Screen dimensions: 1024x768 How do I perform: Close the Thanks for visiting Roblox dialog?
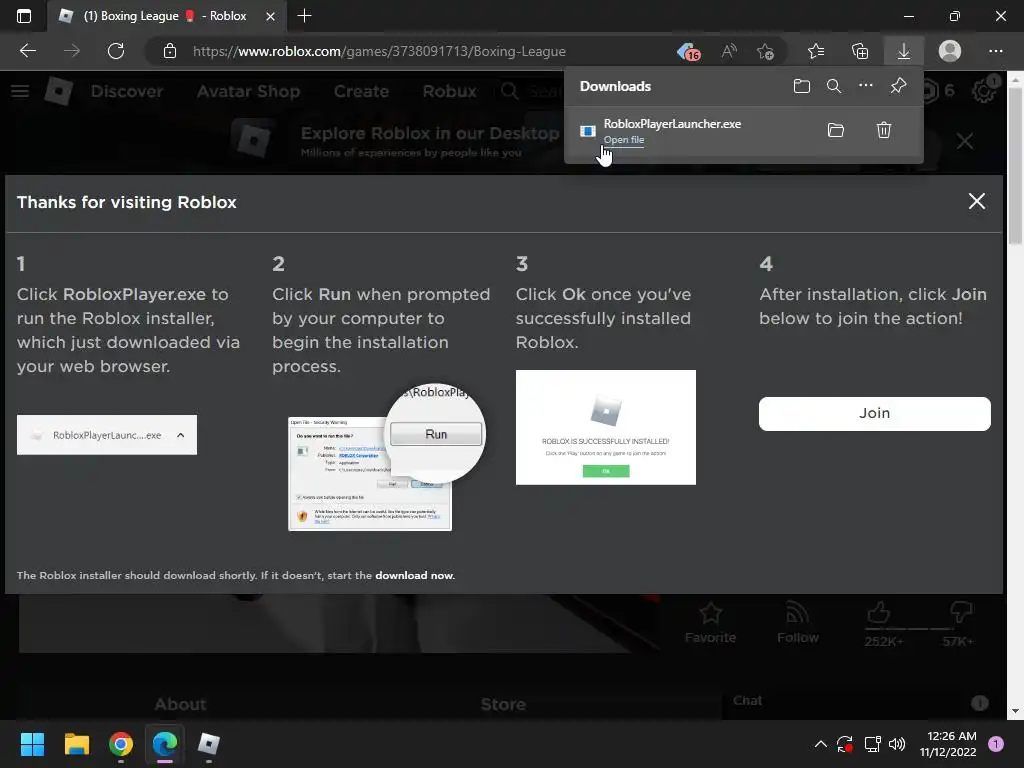point(976,201)
